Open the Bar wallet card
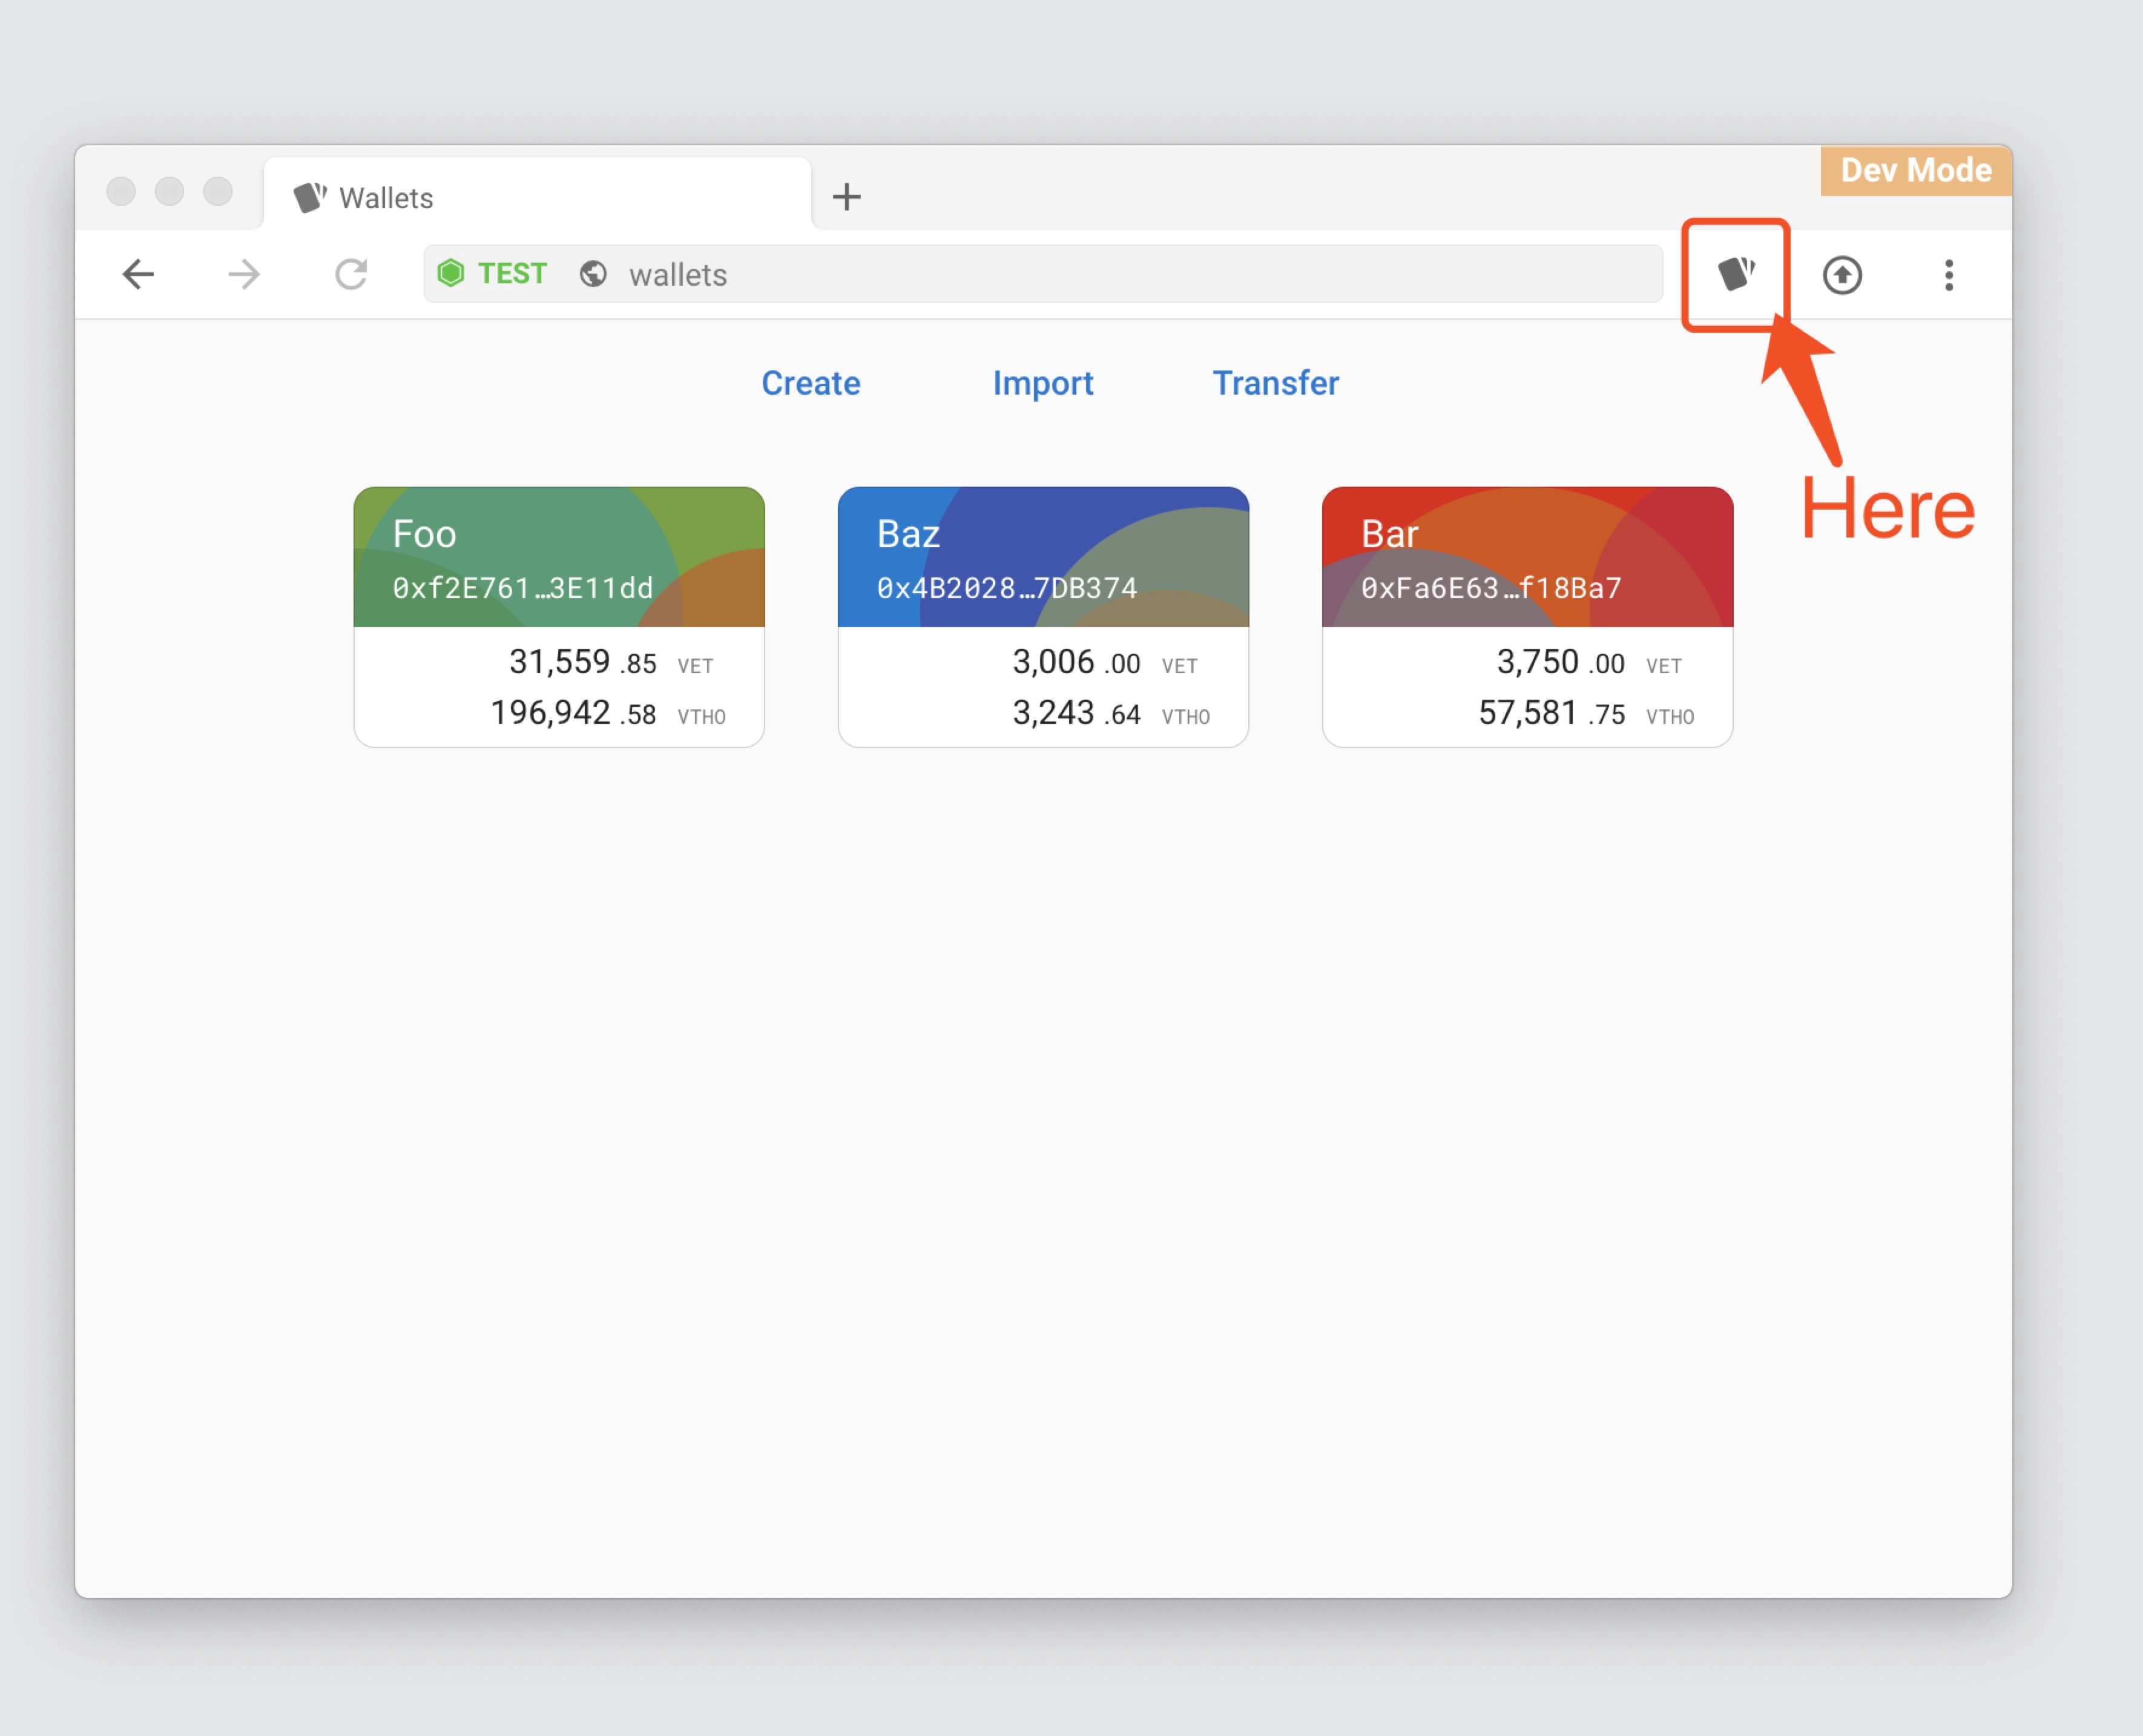This screenshot has width=2143, height=1736. click(x=1526, y=616)
